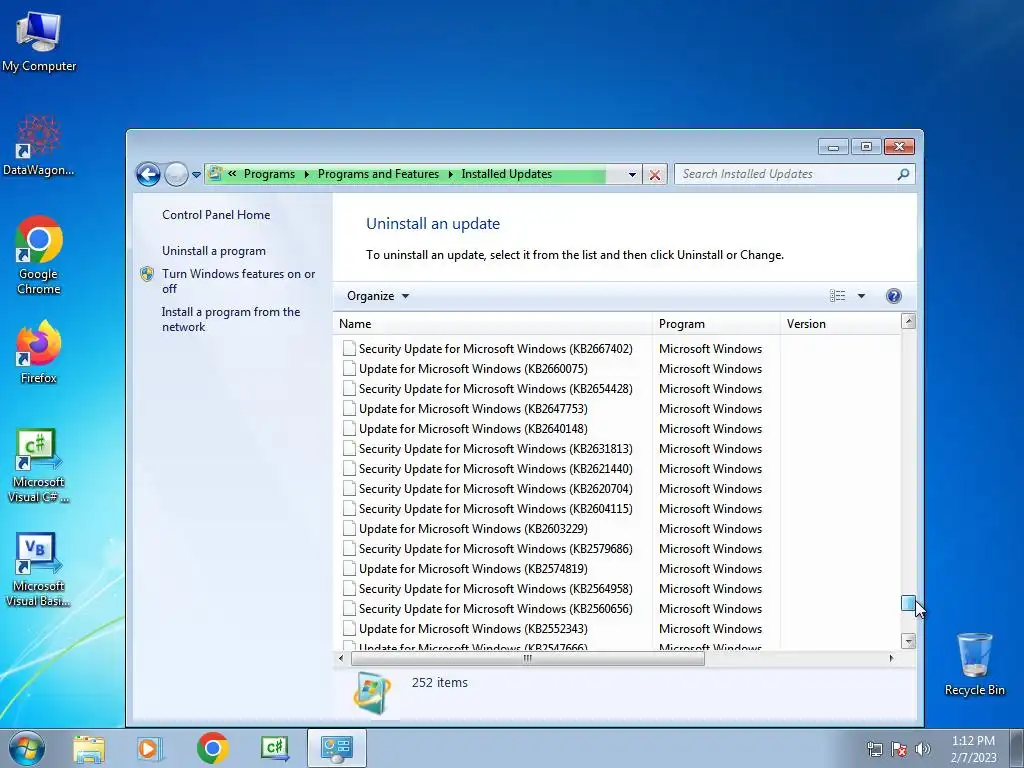
Task: Open My Computer desktop icon
Action: click(x=39, y=42)
